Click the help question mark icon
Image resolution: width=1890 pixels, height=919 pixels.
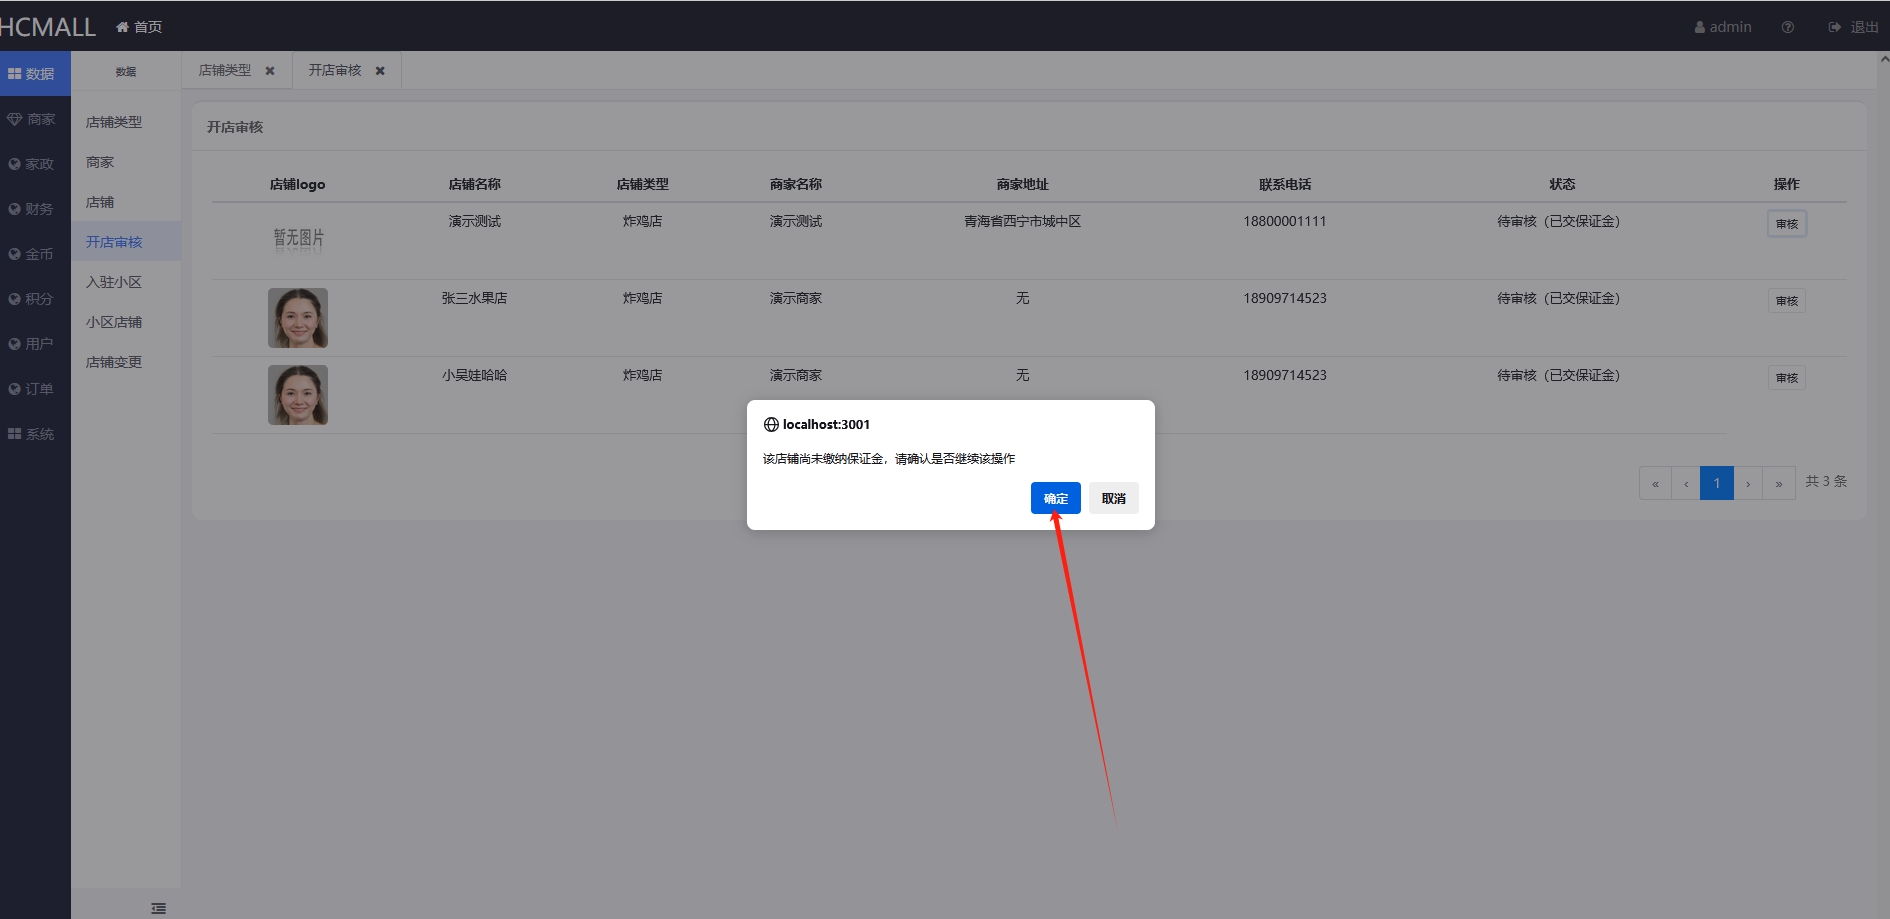1787,27
